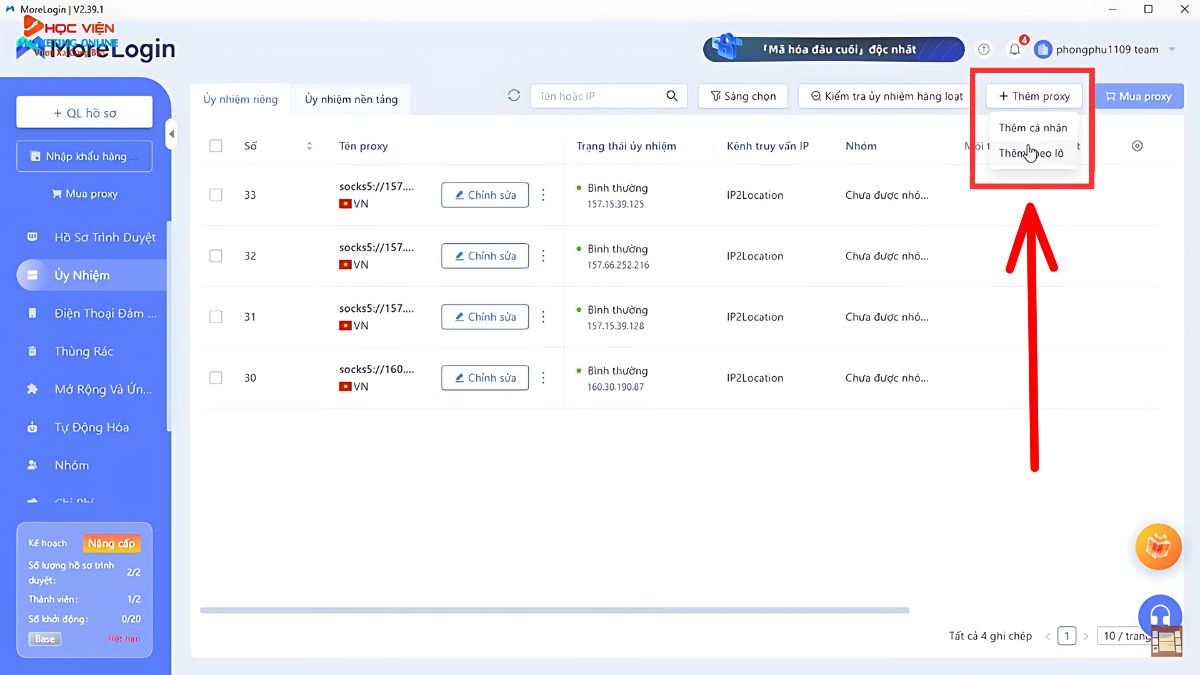Click page number 1 in pagination
This screenshot has height=675, width=1200.
(1067, 636)
